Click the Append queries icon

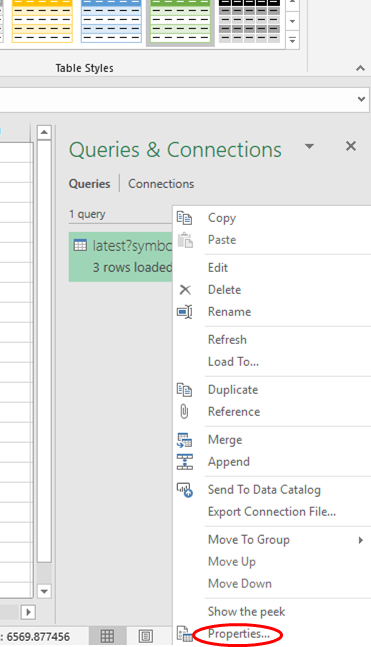[184, 462]
